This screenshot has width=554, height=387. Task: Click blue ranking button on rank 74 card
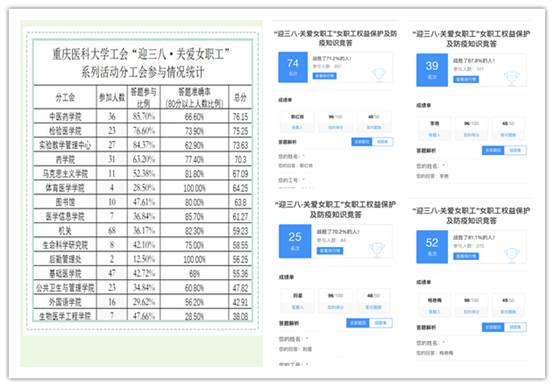click(x=324, y=76)
